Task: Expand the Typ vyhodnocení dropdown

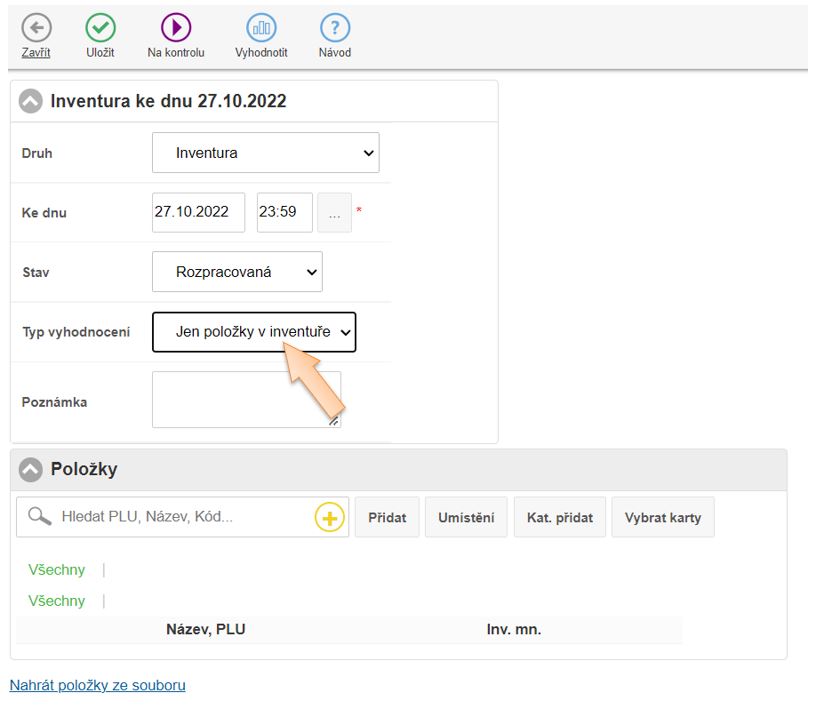Action: tap(254, 332)
